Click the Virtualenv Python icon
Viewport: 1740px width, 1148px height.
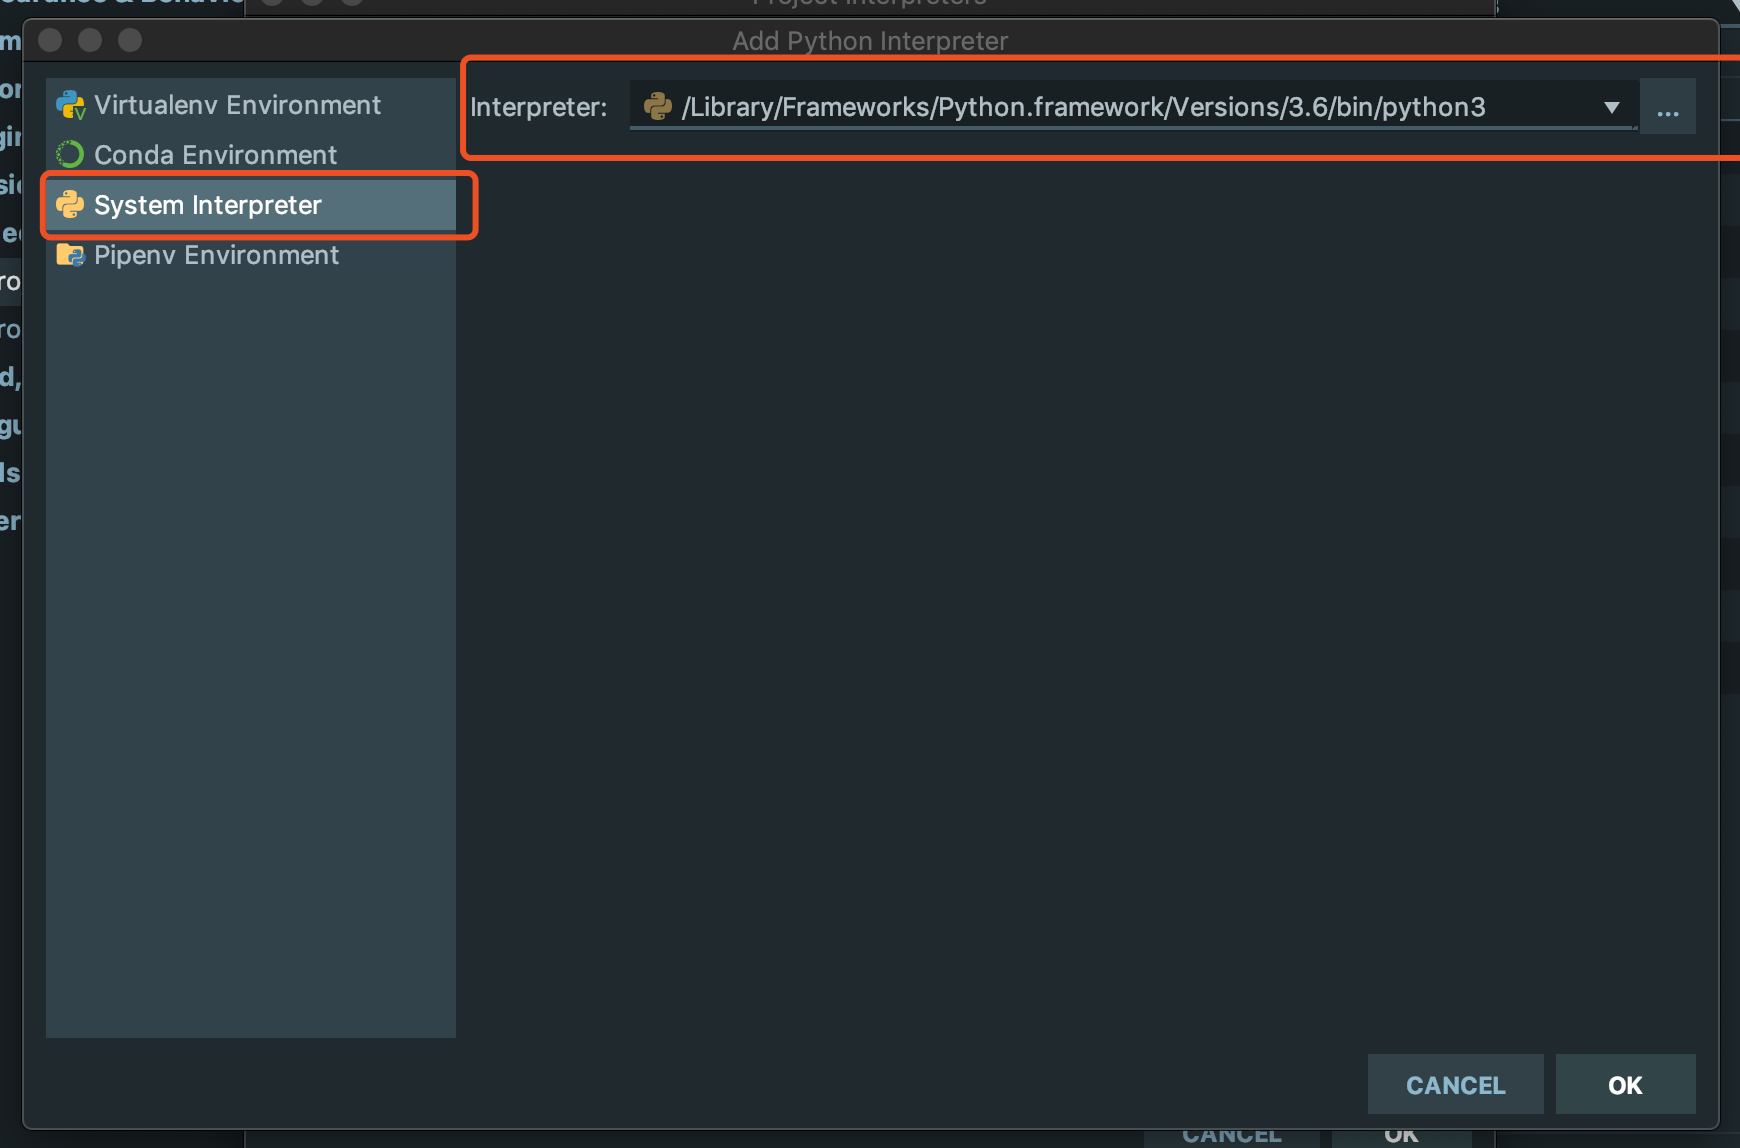70,105
